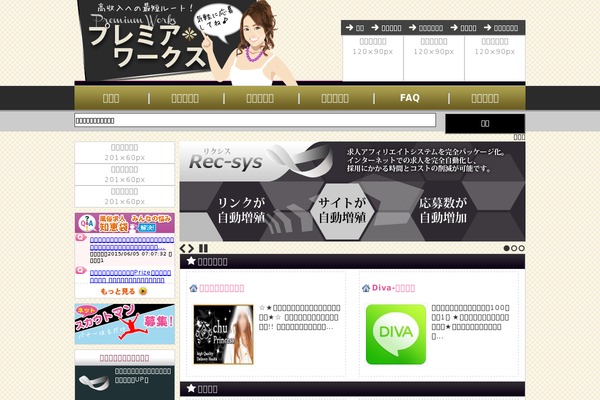This screenshot has width=600, height=400.
Task: Open the 知恵袋 Q&A banner in sidebar
Action: (x=125, y=223)
